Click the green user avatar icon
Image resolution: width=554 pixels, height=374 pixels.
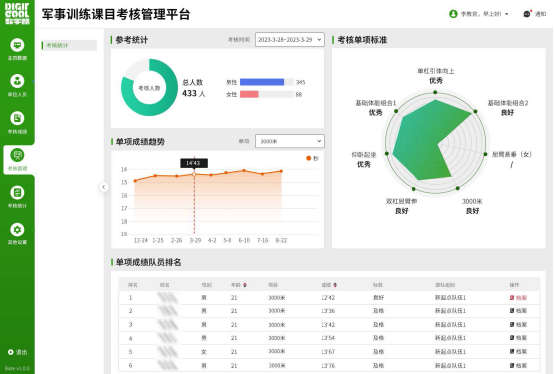pyautogui.click(x=453, y=14)
